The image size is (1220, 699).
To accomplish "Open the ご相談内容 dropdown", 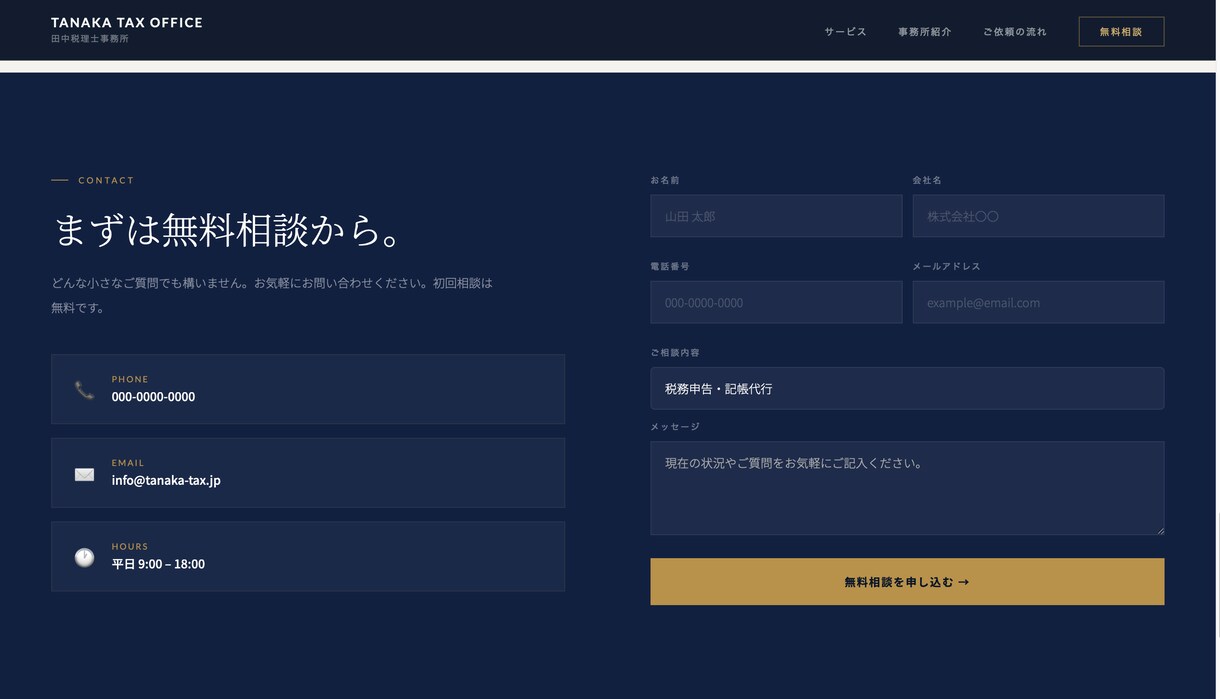I will (907, 388).
